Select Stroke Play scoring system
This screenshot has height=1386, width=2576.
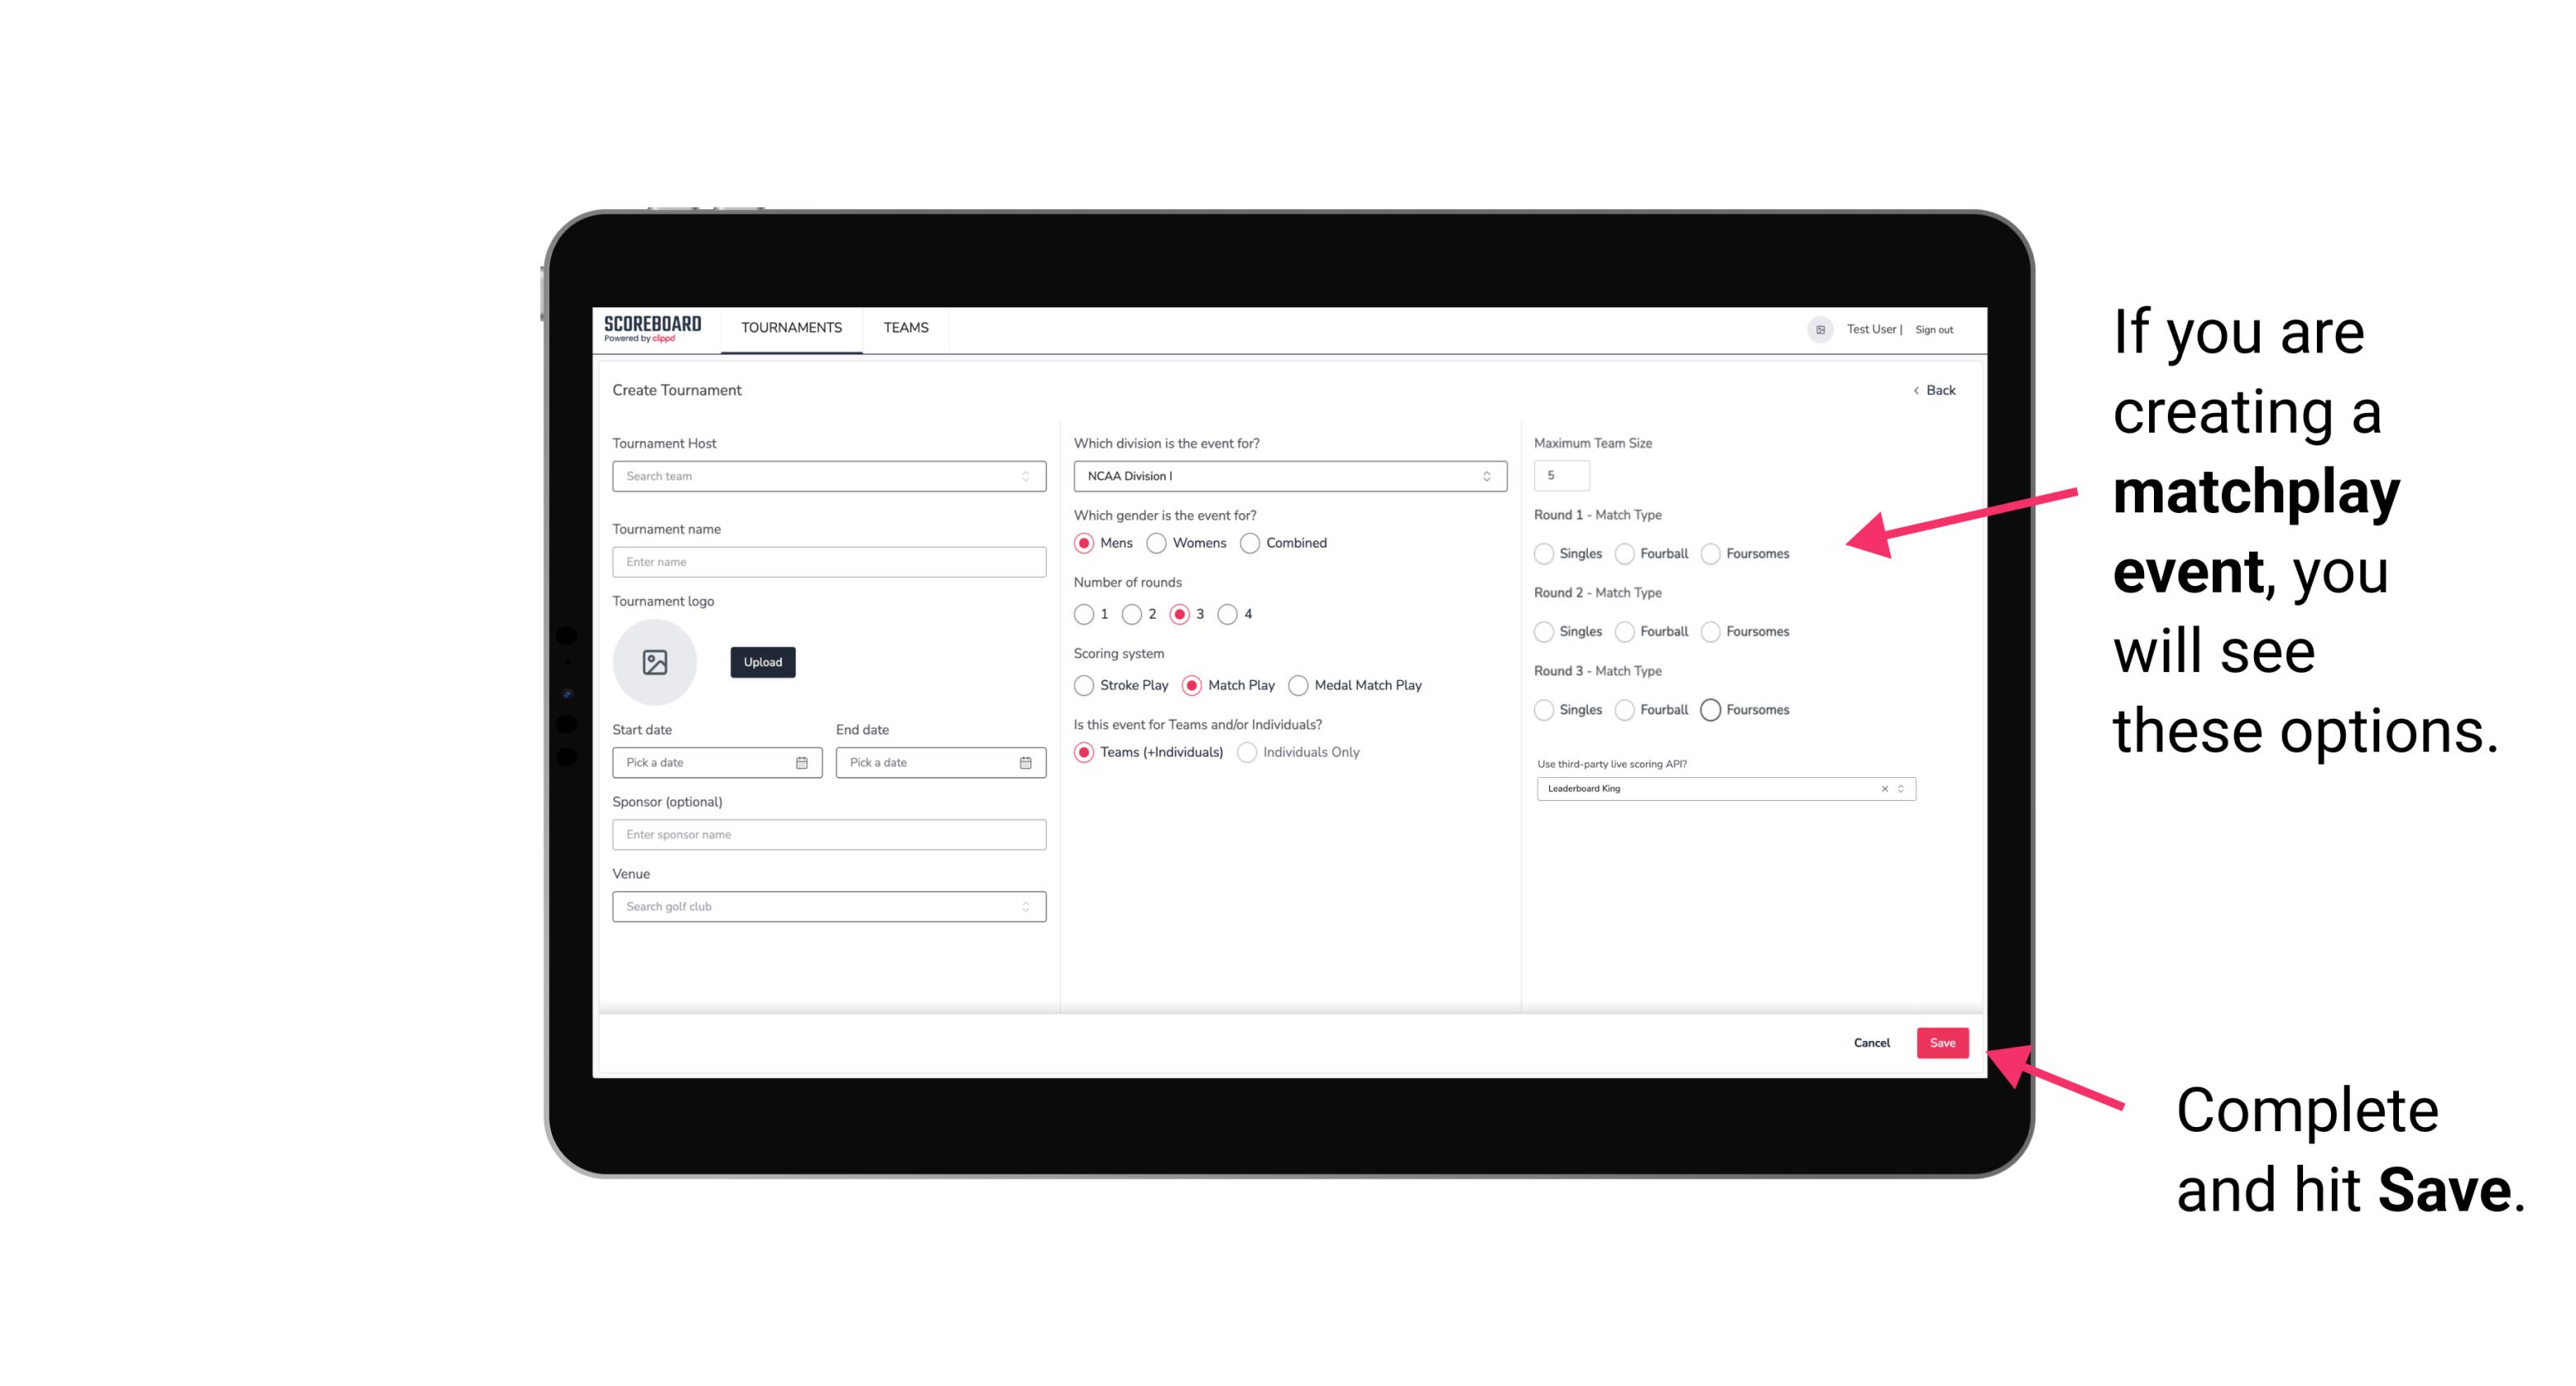pos(1080,684)
